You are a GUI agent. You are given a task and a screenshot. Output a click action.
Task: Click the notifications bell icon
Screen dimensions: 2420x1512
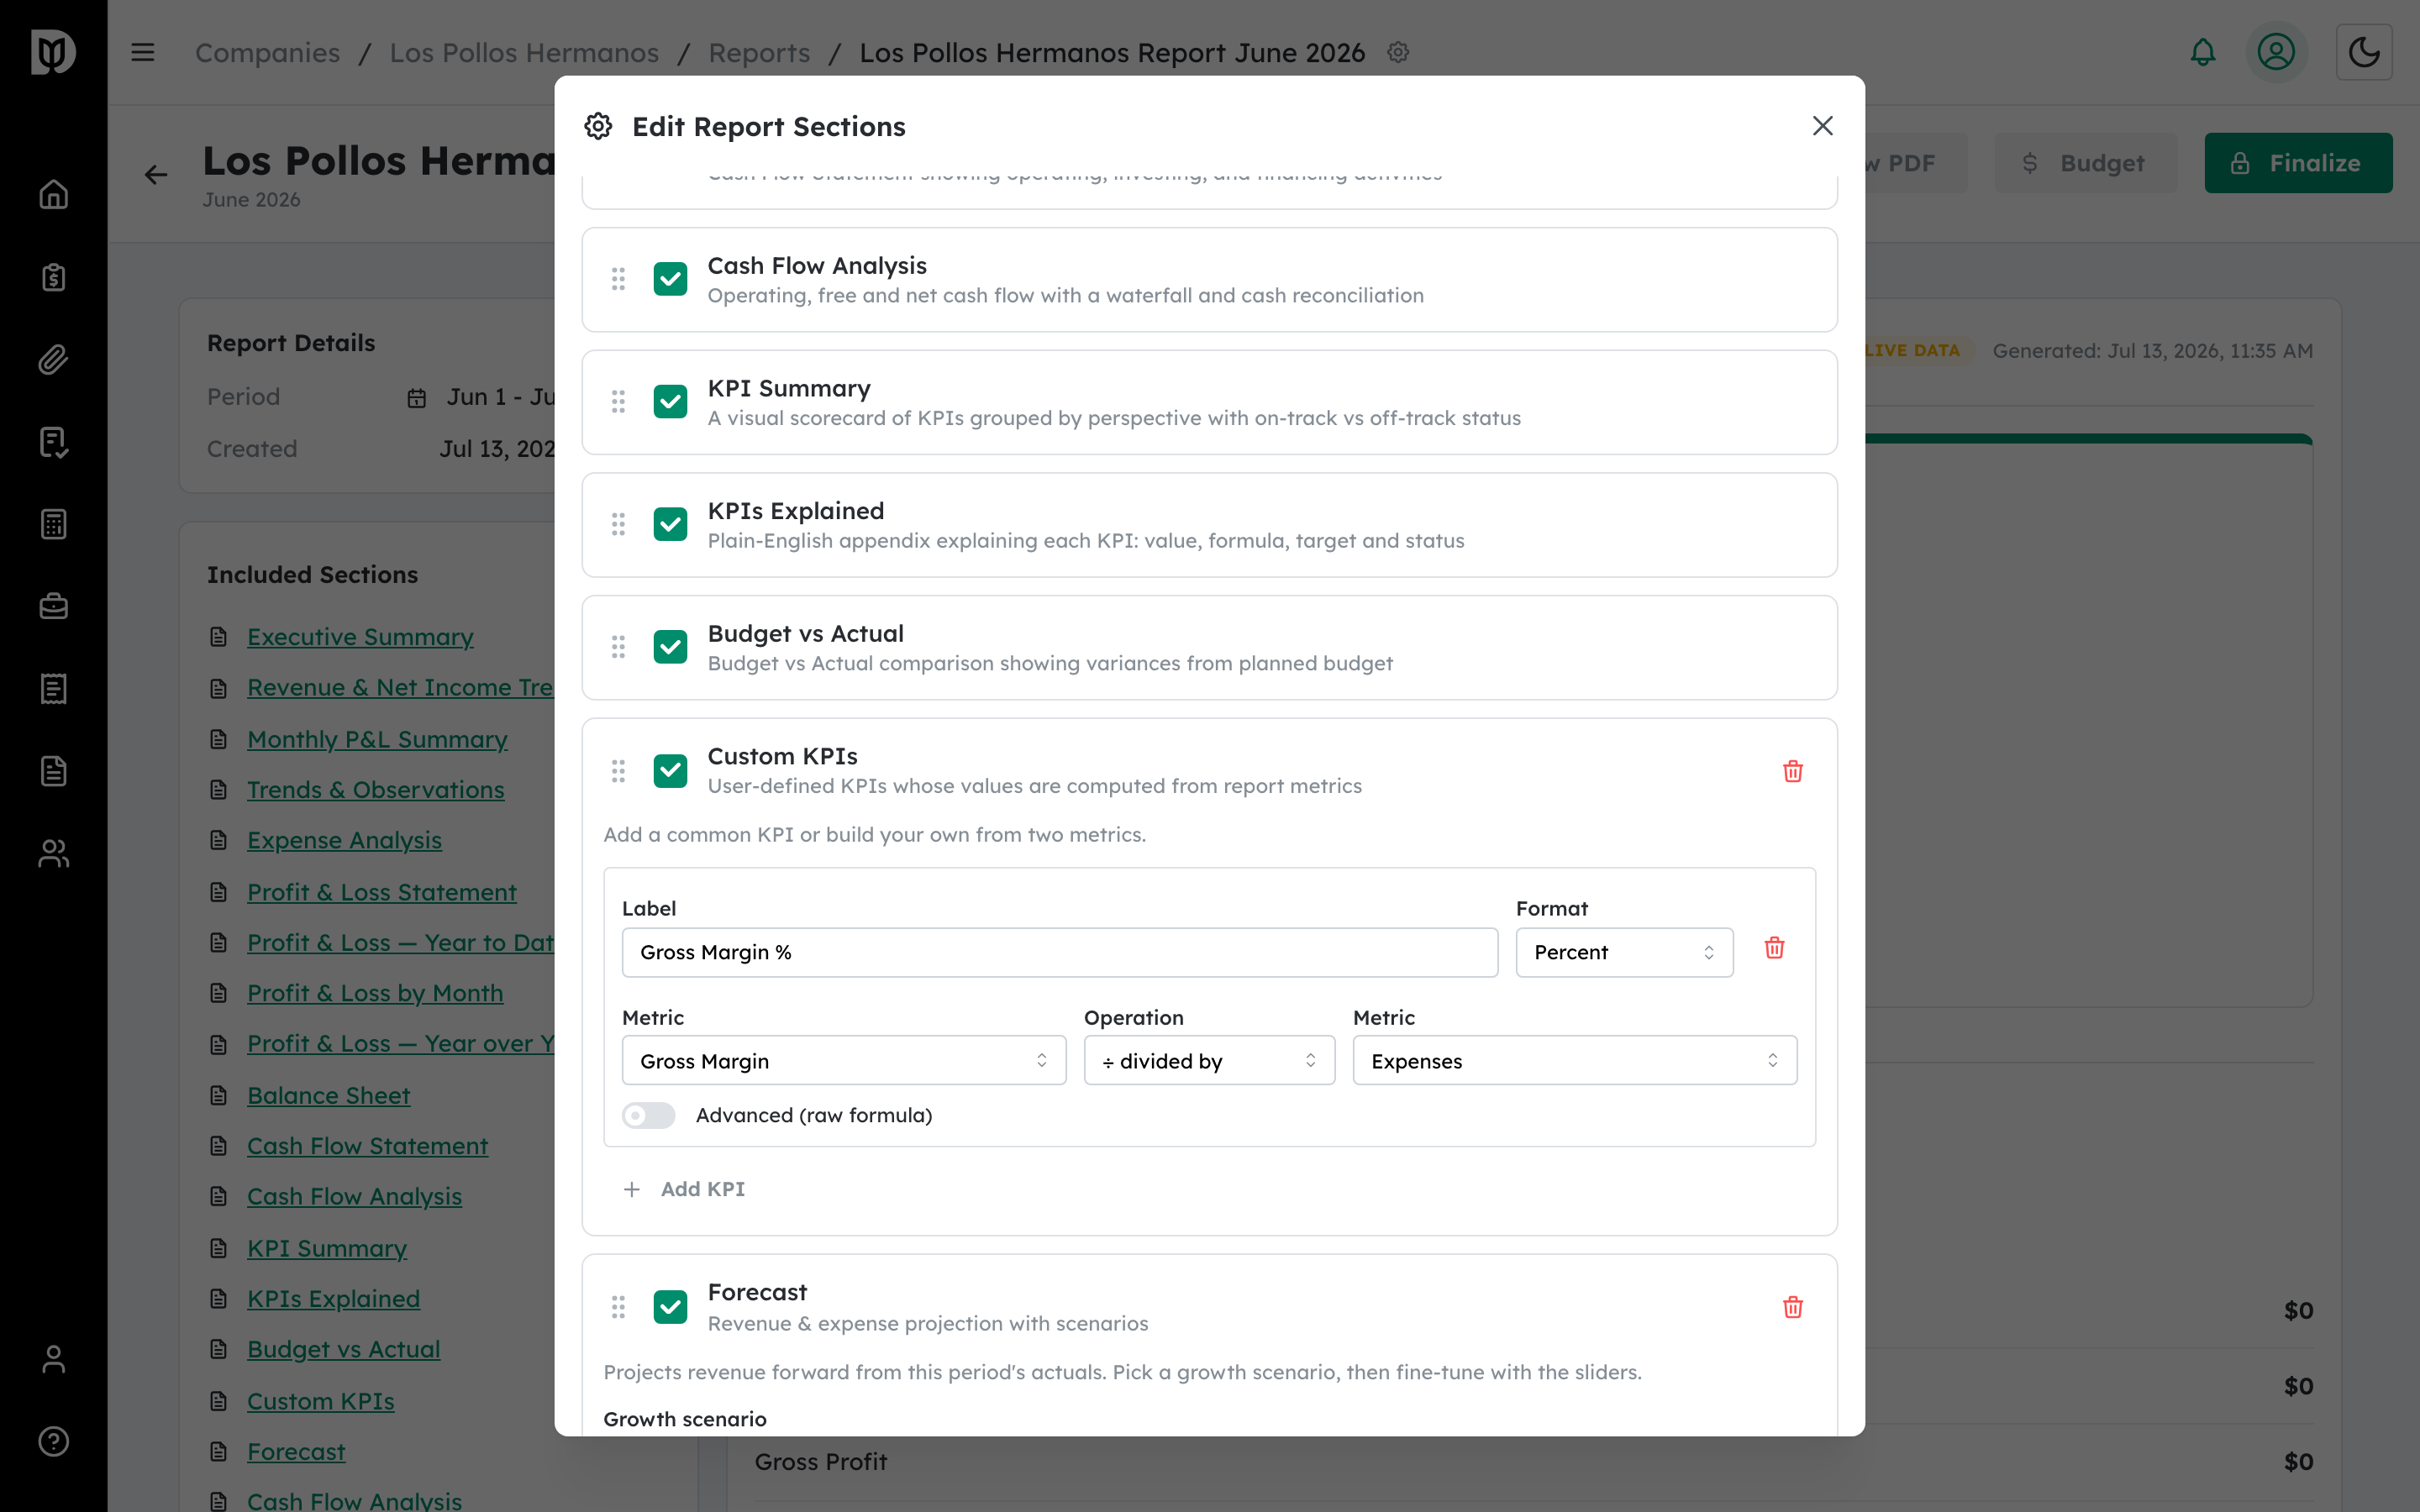[x=2203, y=52]
